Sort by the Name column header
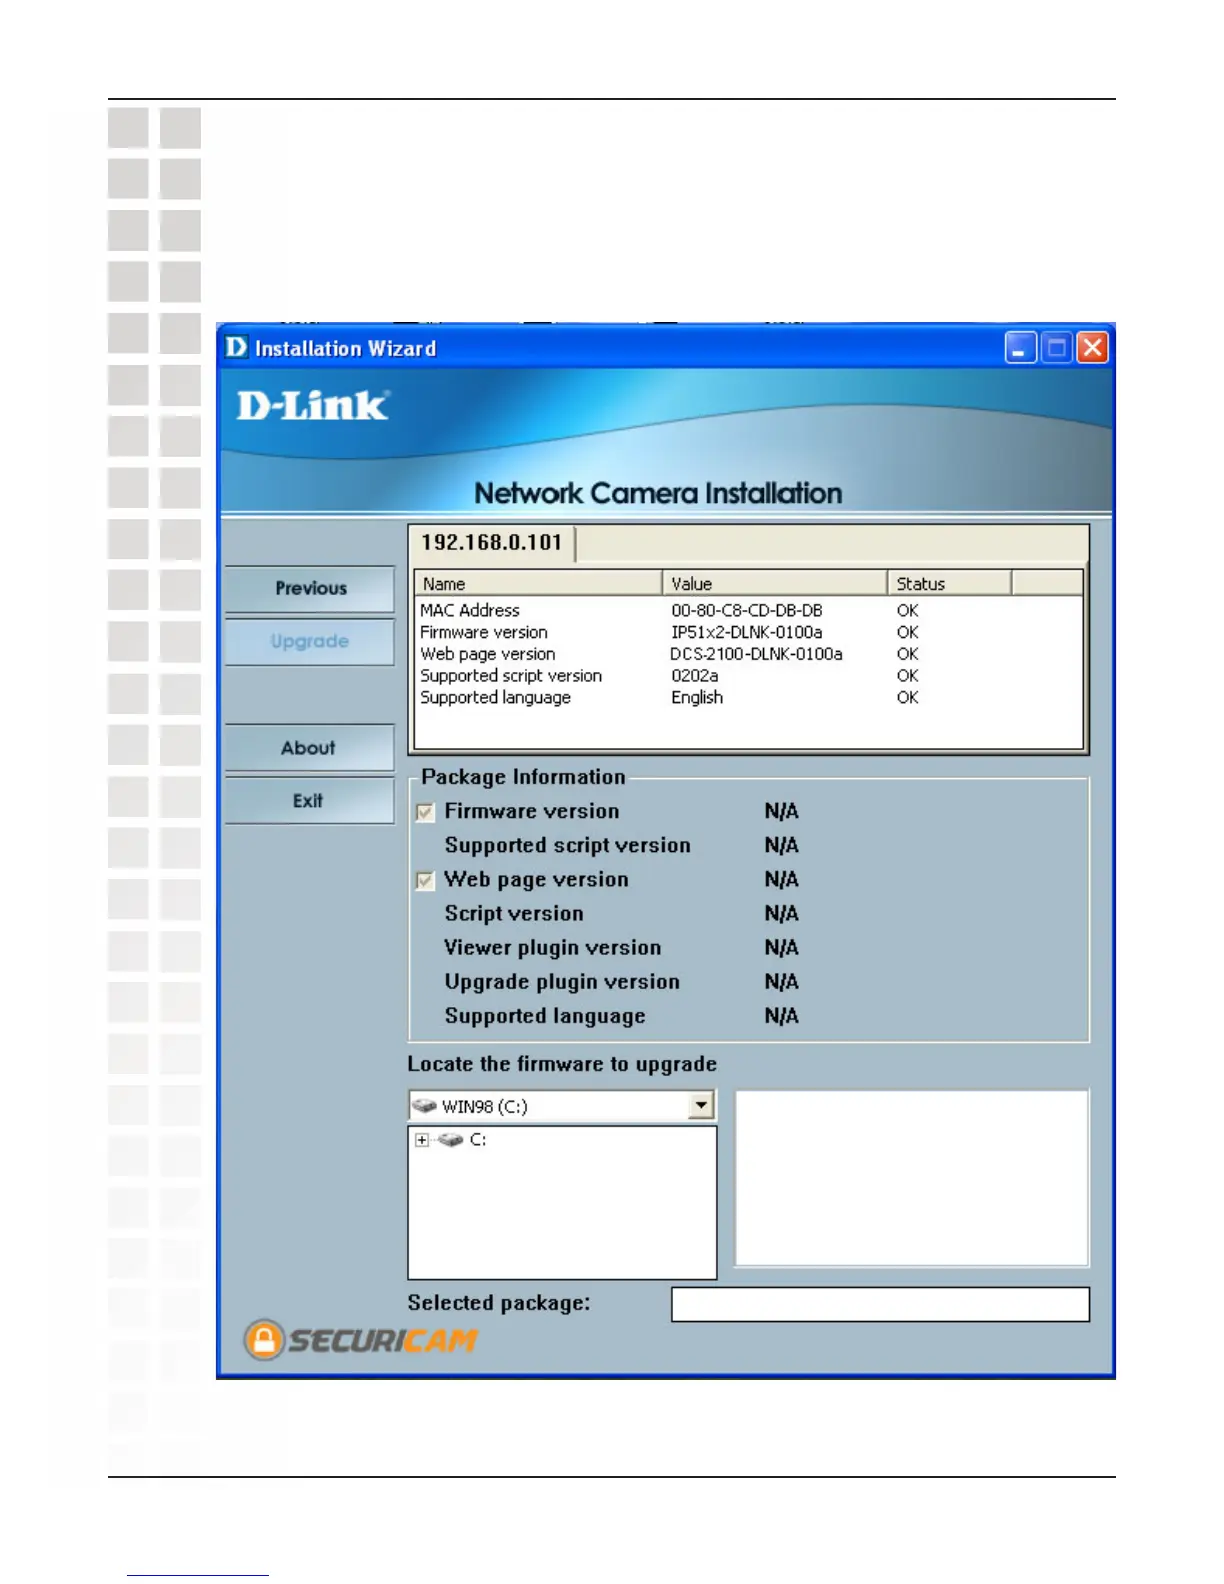 click(539, 584)
